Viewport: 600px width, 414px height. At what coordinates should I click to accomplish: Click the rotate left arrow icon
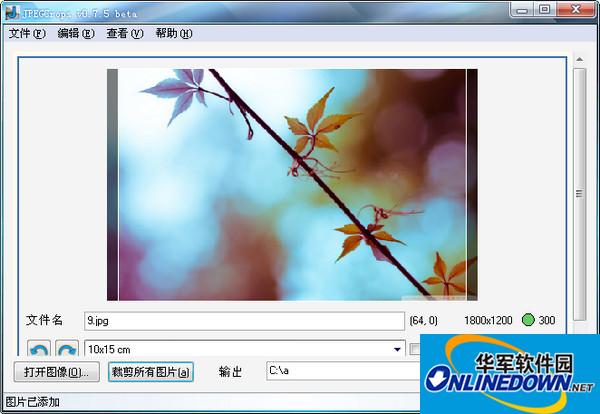[38, 349]
